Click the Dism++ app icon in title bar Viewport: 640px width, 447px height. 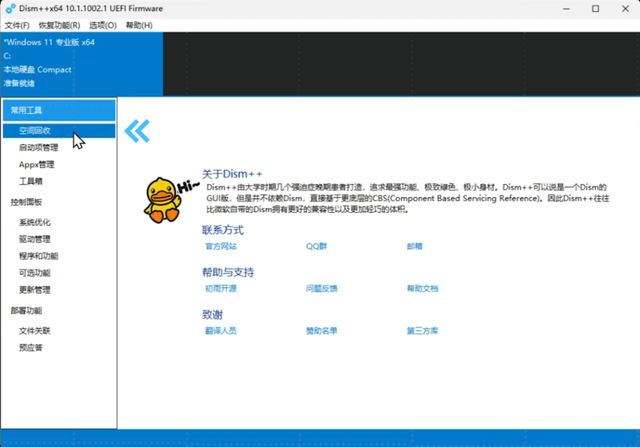[x=10, y=9]
